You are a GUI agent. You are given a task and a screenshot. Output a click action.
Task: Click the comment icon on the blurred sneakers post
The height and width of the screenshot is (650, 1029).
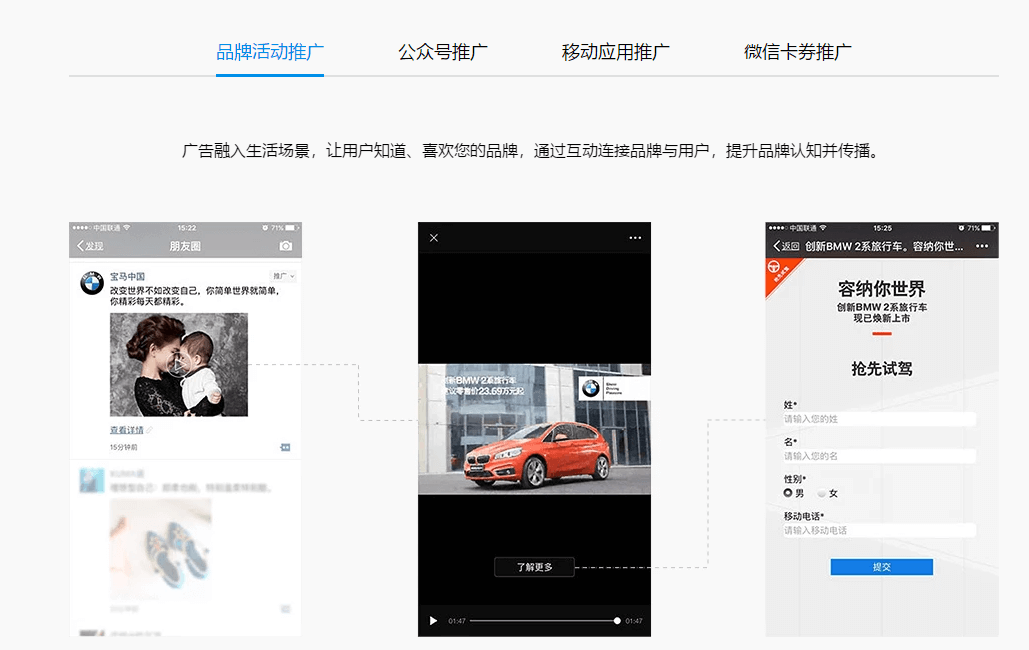click(x=285, y=609)
